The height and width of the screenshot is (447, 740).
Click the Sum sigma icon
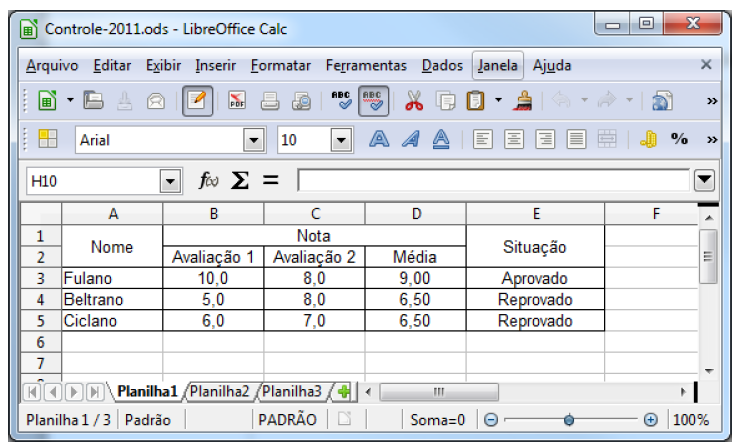tap(239, 181)
